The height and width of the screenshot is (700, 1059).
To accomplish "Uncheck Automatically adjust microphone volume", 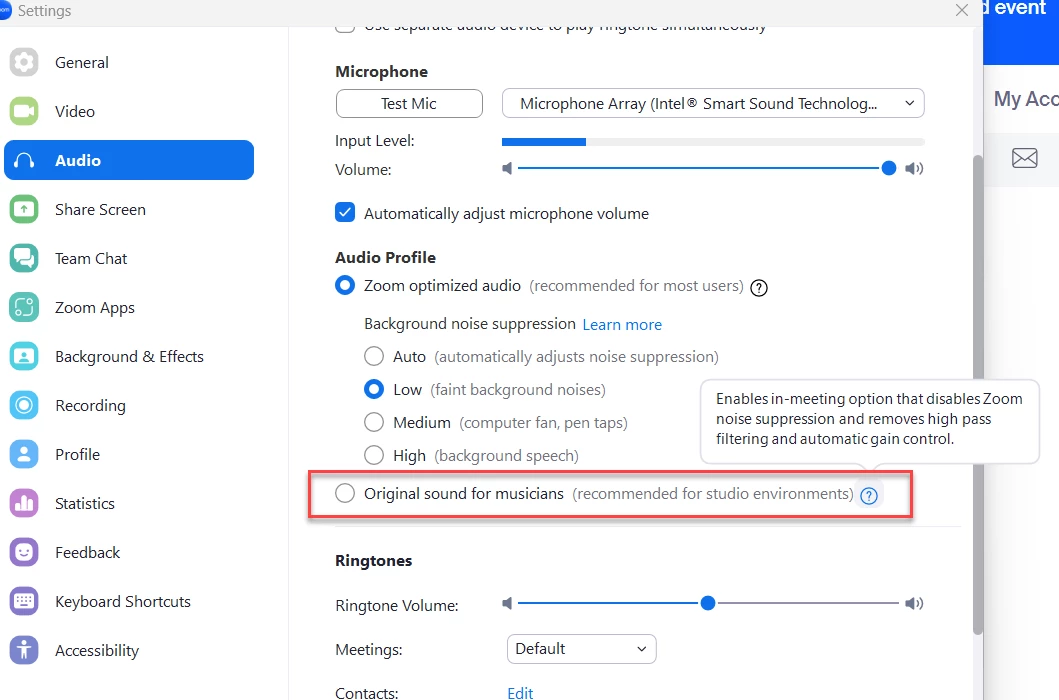I will coord(345,212).
